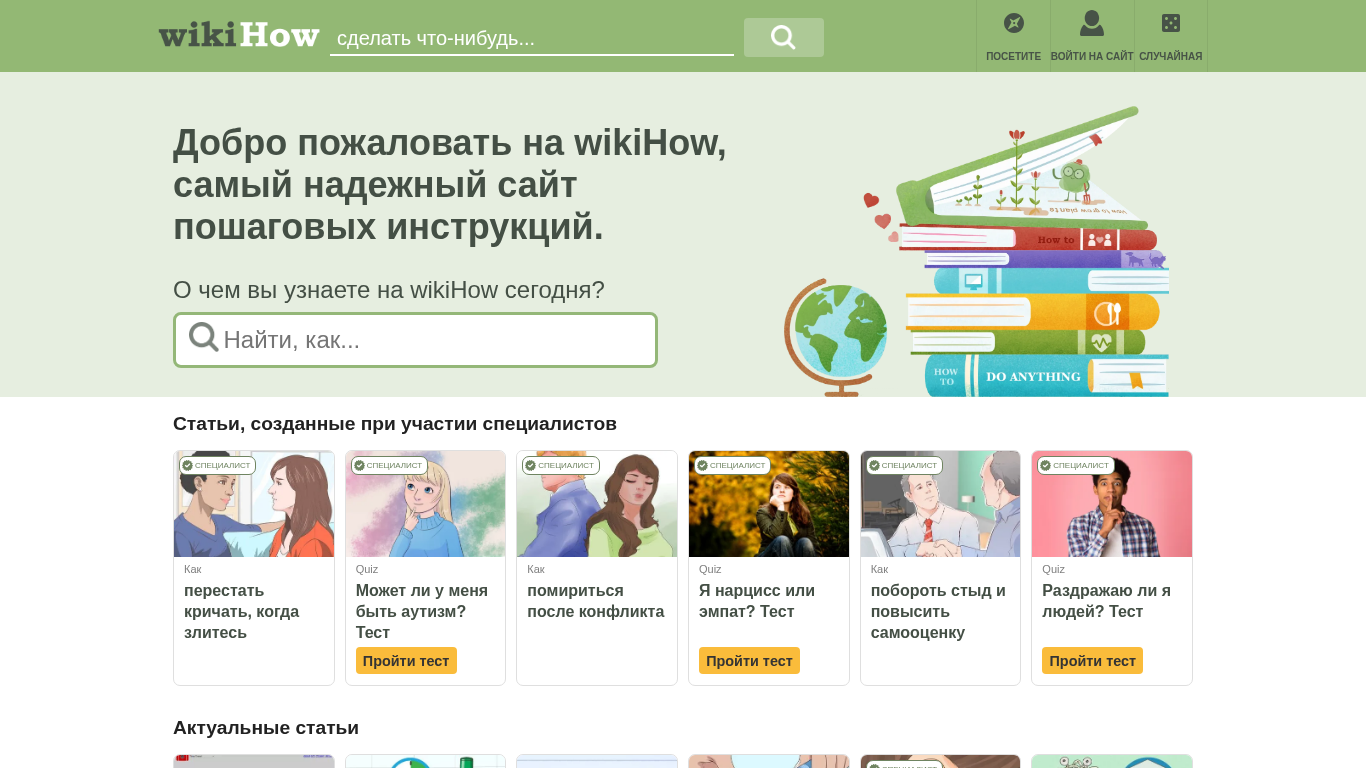Image resolution: width=1366 pixels, height=768 pixels.
Task: Focus the header сделать что-нибудь search field
Action: (x=532, y=38)
